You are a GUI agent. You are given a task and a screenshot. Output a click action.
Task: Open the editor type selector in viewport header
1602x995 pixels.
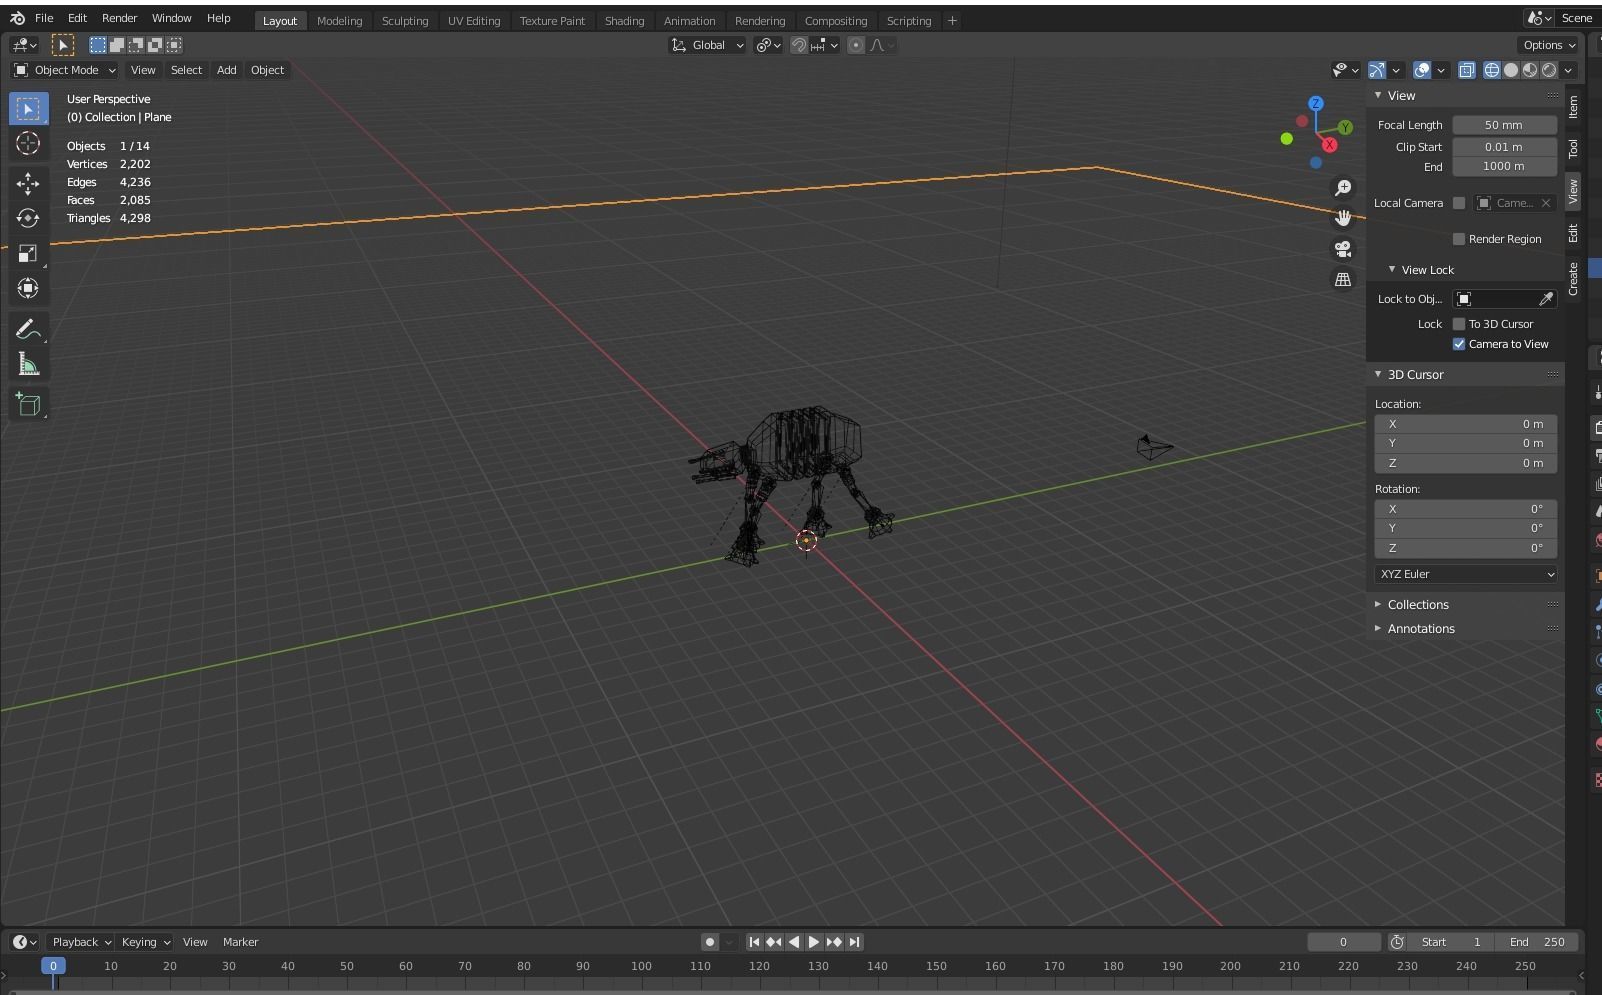[24, 45]
